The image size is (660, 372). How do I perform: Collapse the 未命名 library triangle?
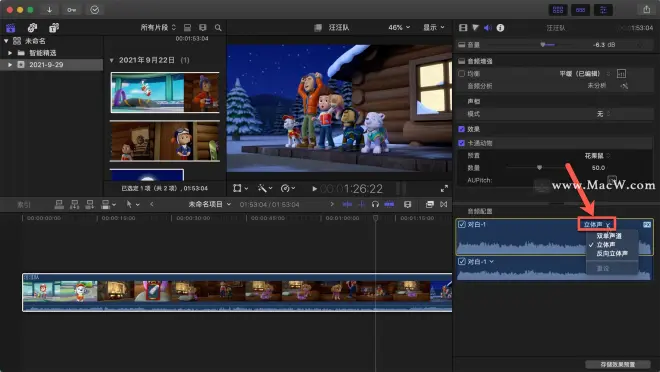(x=6, y=41)
